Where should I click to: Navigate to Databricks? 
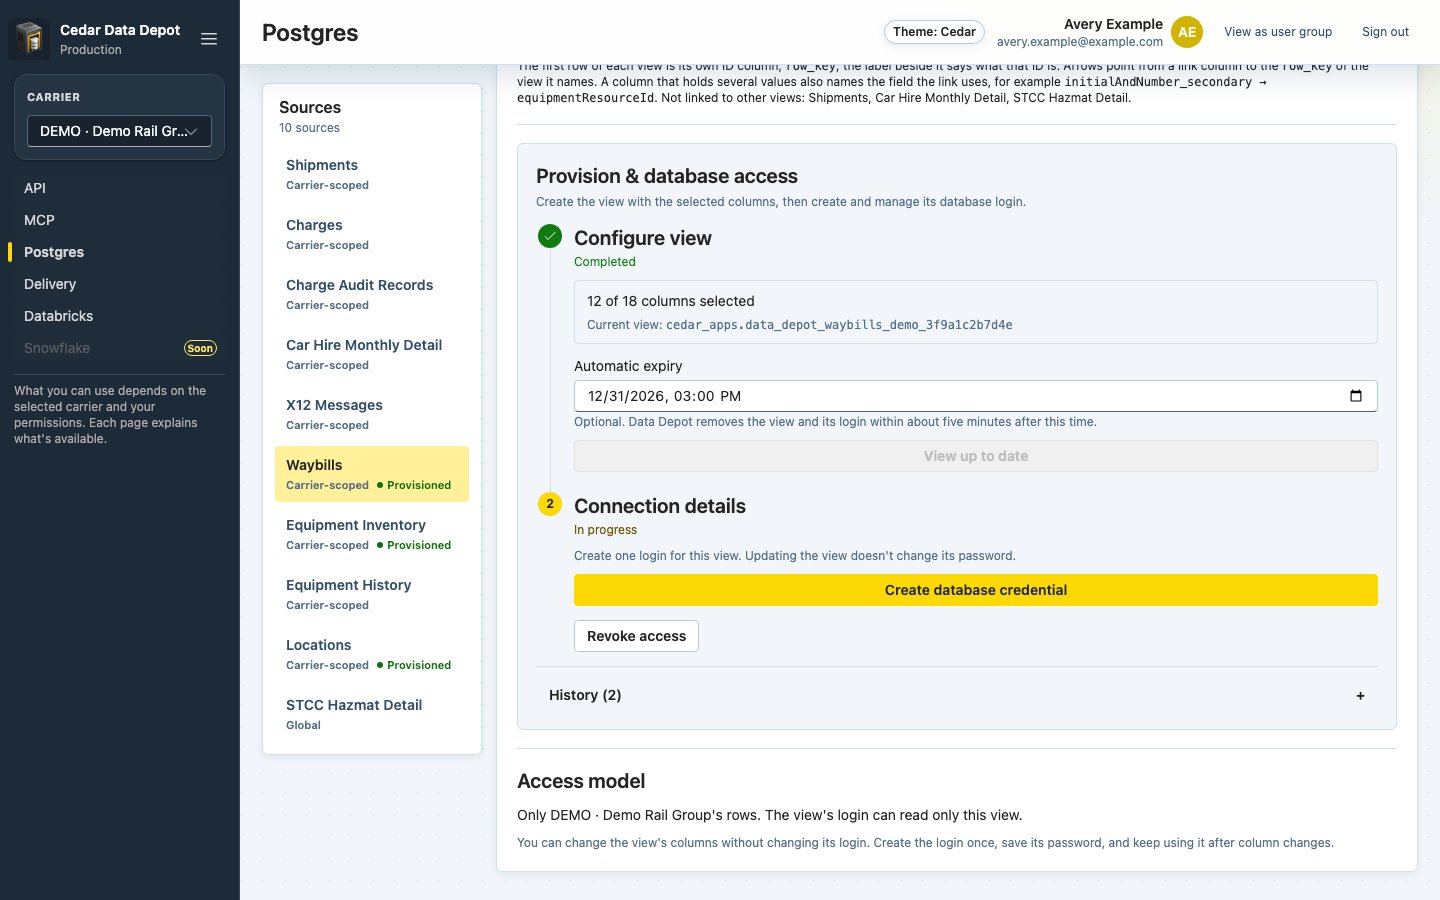click(x=119, y=316)
